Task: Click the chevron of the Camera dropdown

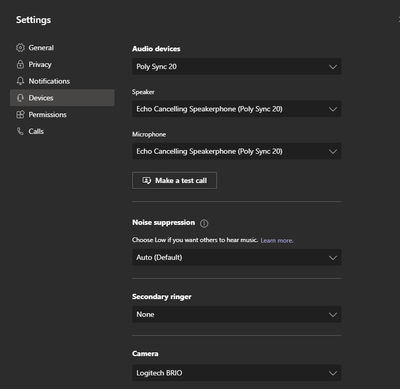Action: [333, 373]
